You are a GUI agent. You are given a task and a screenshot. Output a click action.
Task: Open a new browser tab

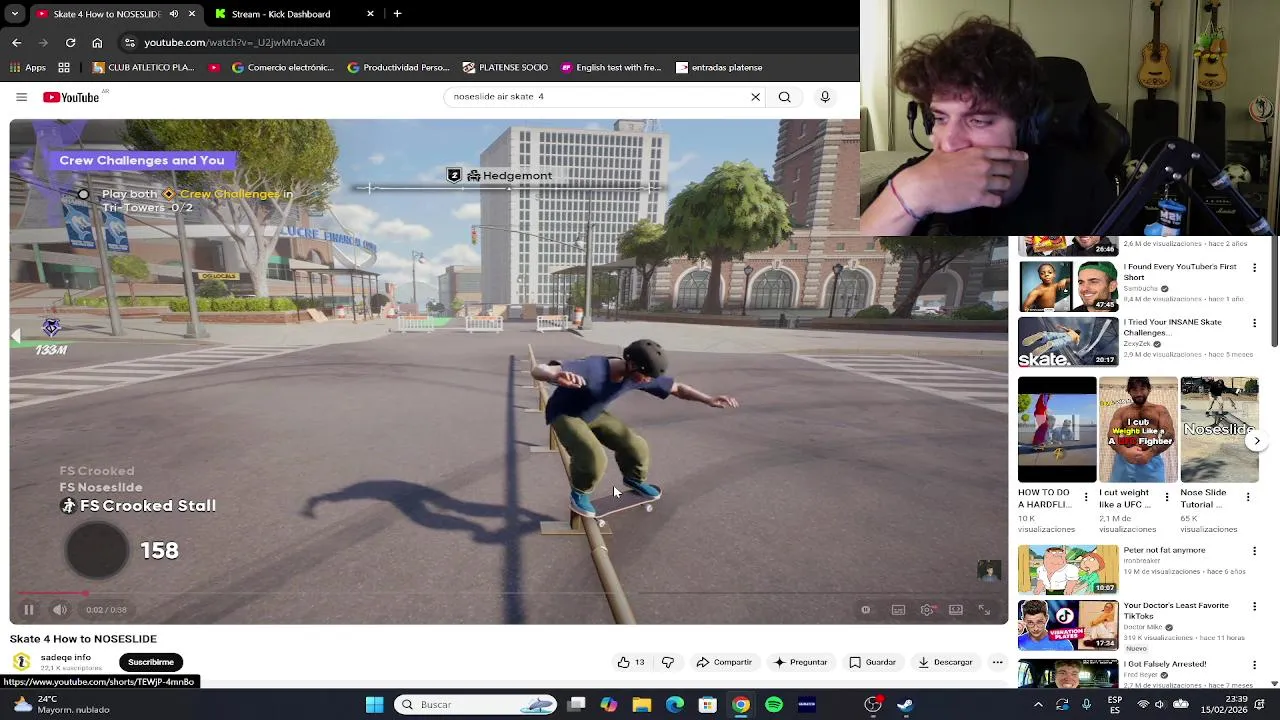(x=397, y=14)
